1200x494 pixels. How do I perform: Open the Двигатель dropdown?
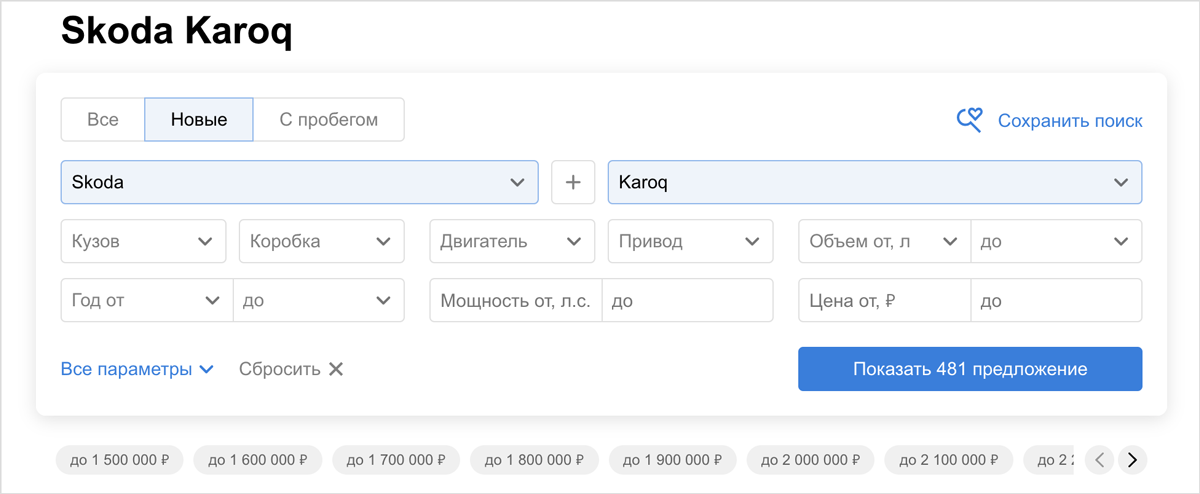coord(512,242)
